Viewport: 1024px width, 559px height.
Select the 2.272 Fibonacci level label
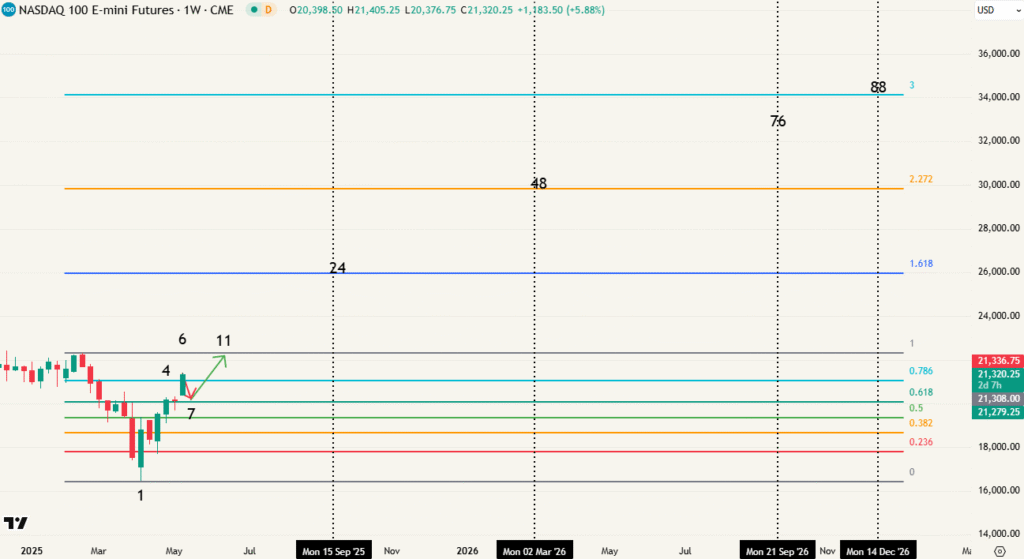pyautogui.click(x=921, y=179)
